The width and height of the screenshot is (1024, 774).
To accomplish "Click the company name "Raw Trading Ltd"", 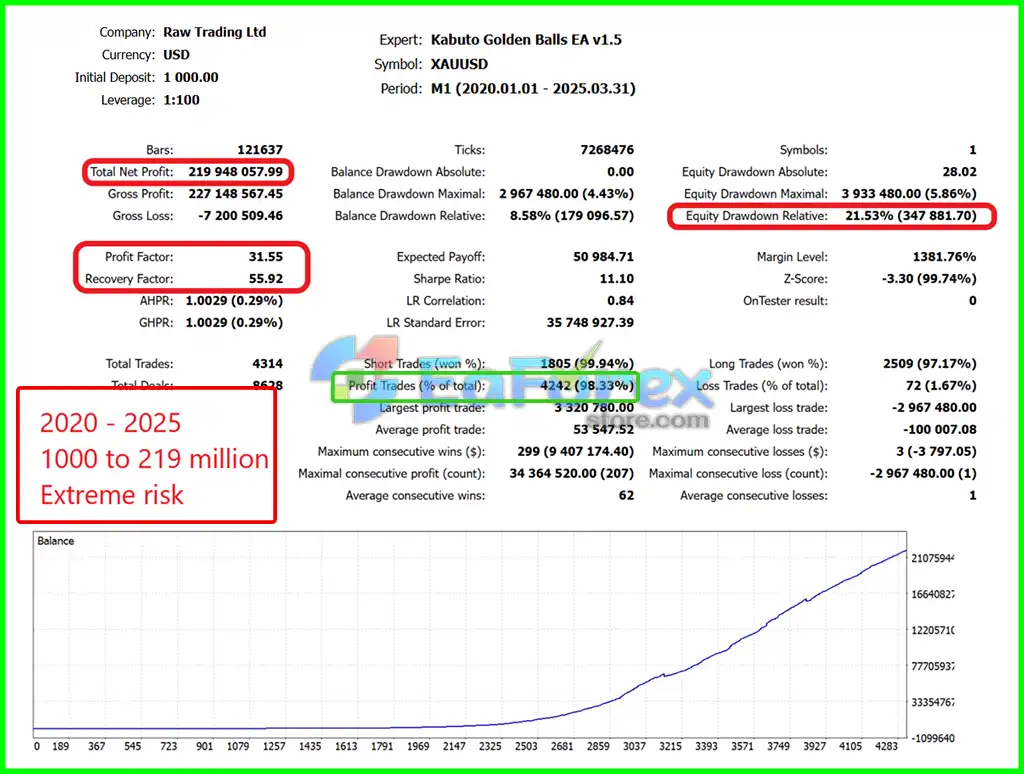I will (x=215, y=32).
